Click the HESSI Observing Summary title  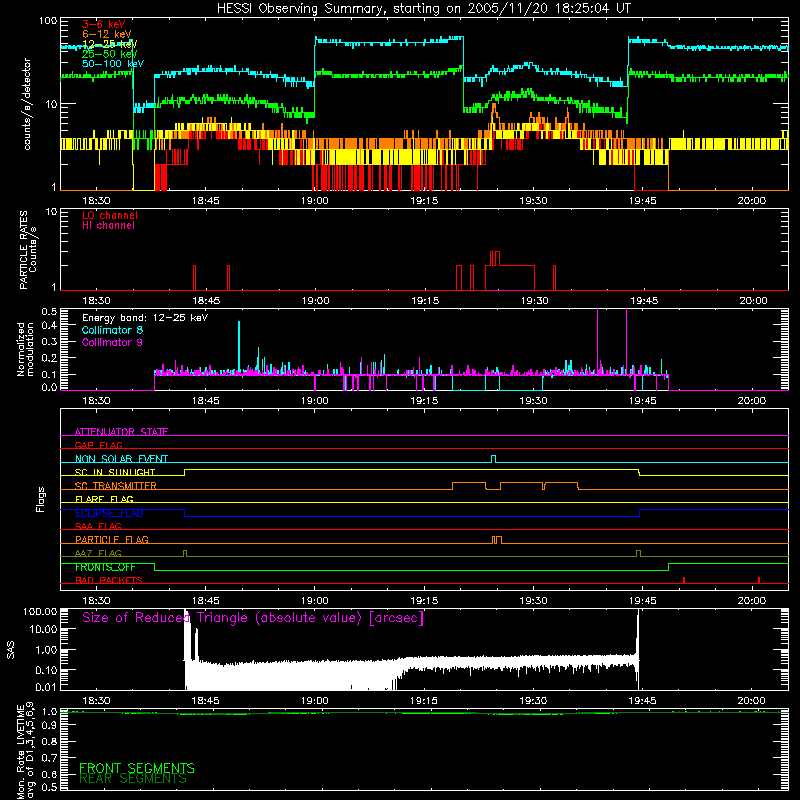tap(423, 8)
